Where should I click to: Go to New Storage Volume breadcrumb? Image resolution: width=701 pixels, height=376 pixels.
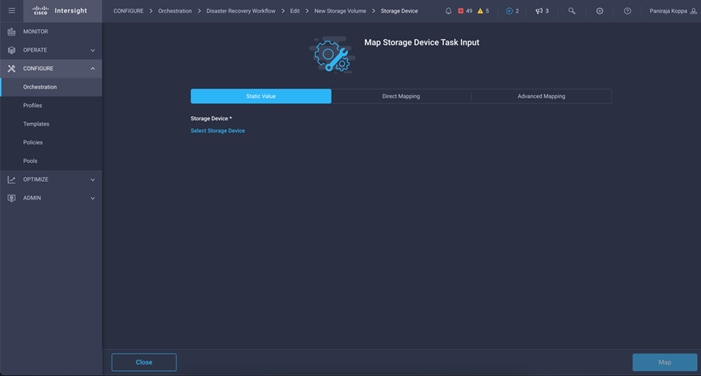(x=340, y=11)
